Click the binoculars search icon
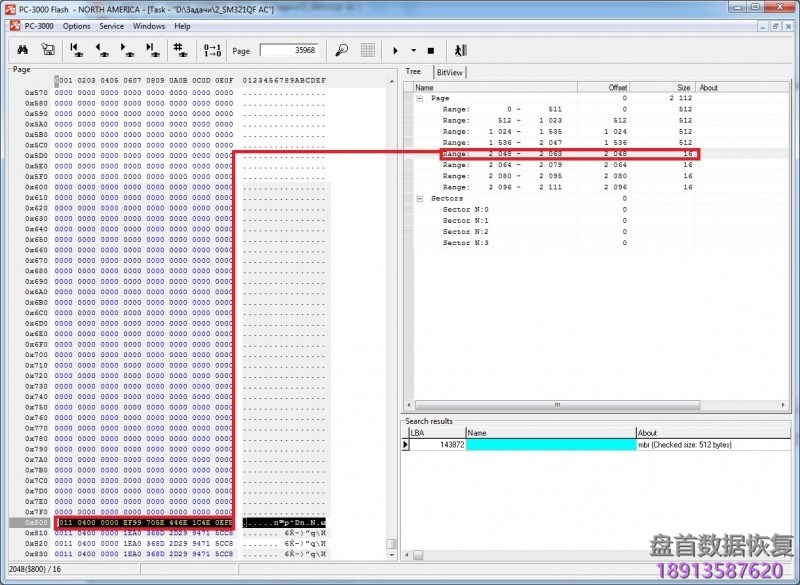The image size is (800, 585). click(24, 49)
